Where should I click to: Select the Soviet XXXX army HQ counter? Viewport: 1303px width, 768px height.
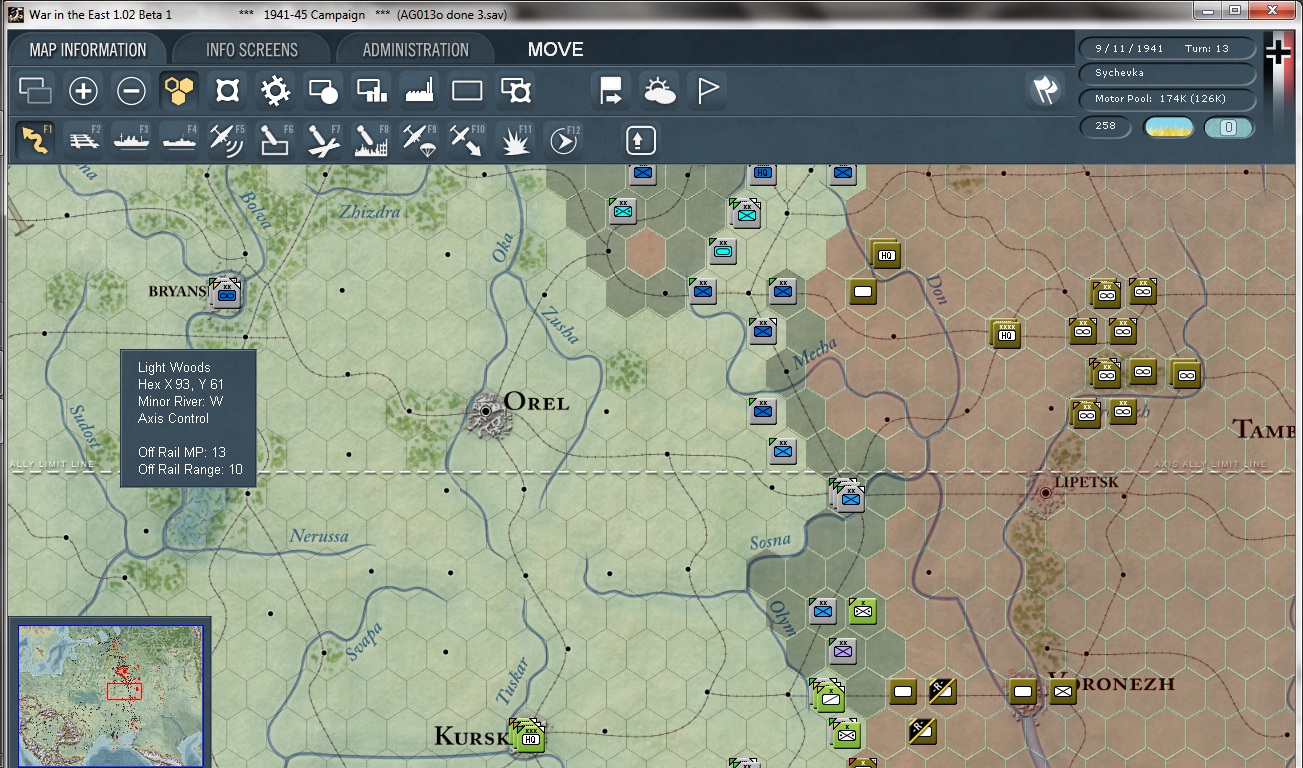[1005, 334]
